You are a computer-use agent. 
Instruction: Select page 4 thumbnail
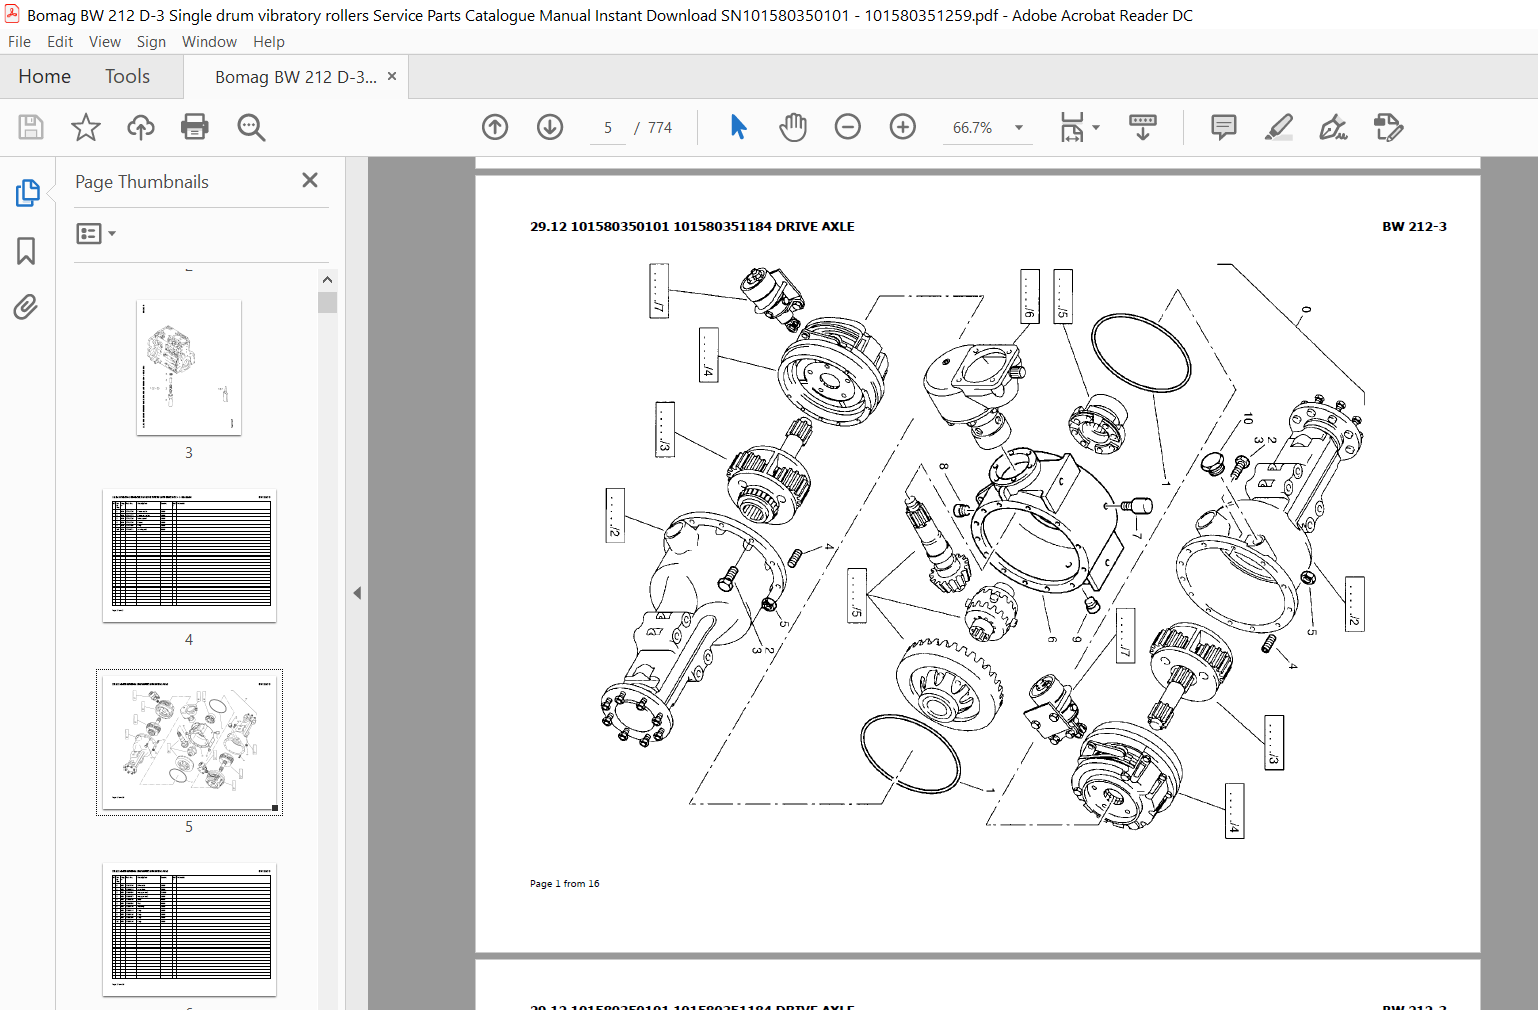point(189,555)
